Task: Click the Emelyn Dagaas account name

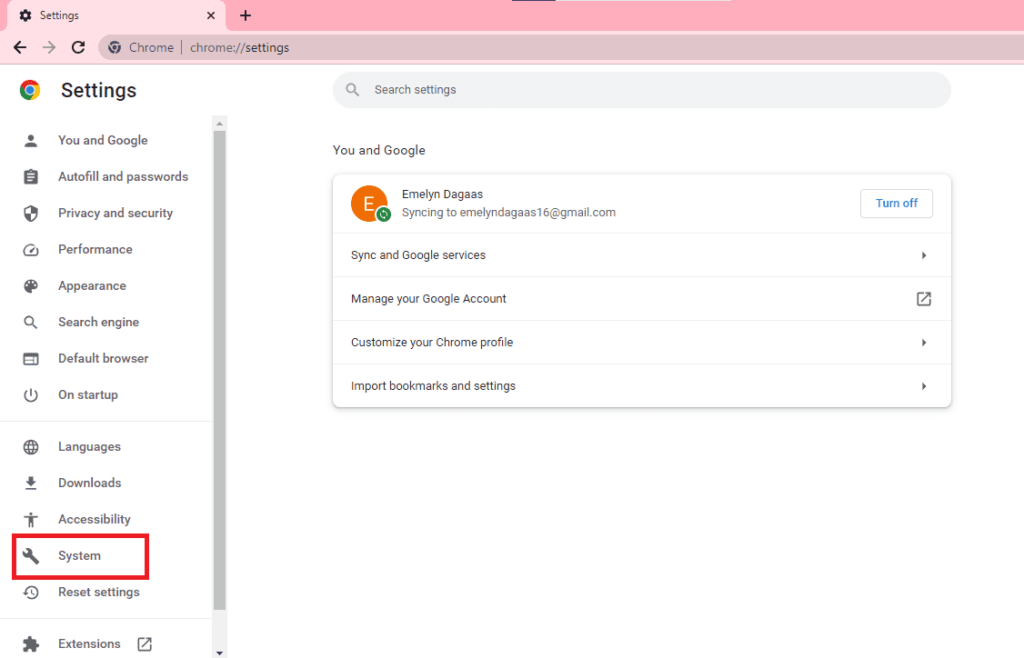Action: (442, 194)
